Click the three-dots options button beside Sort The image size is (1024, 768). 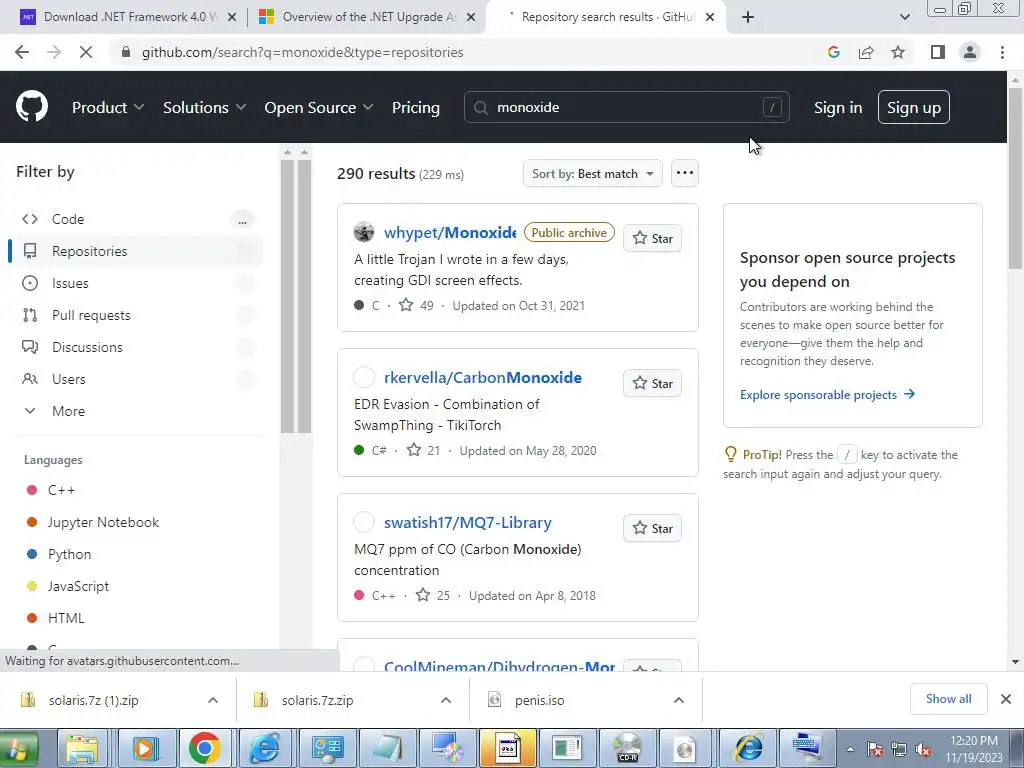(684, 173)
